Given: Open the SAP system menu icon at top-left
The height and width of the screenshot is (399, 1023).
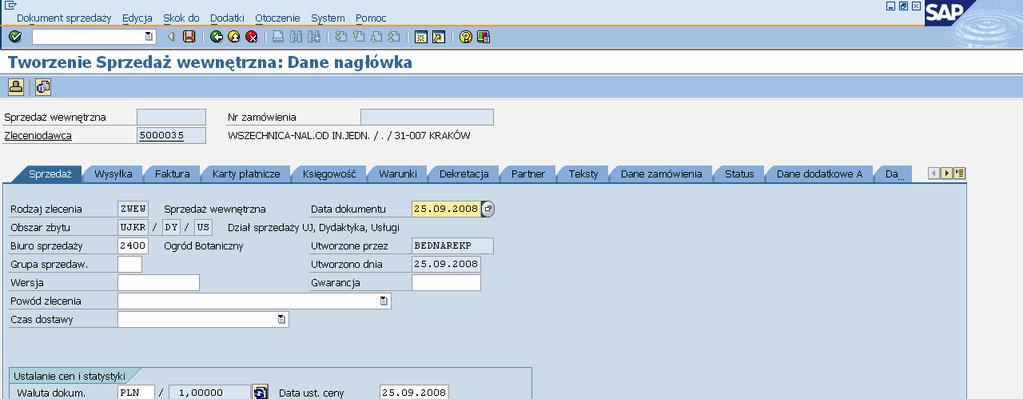Looking at the screenshot, I should point(9,6).
